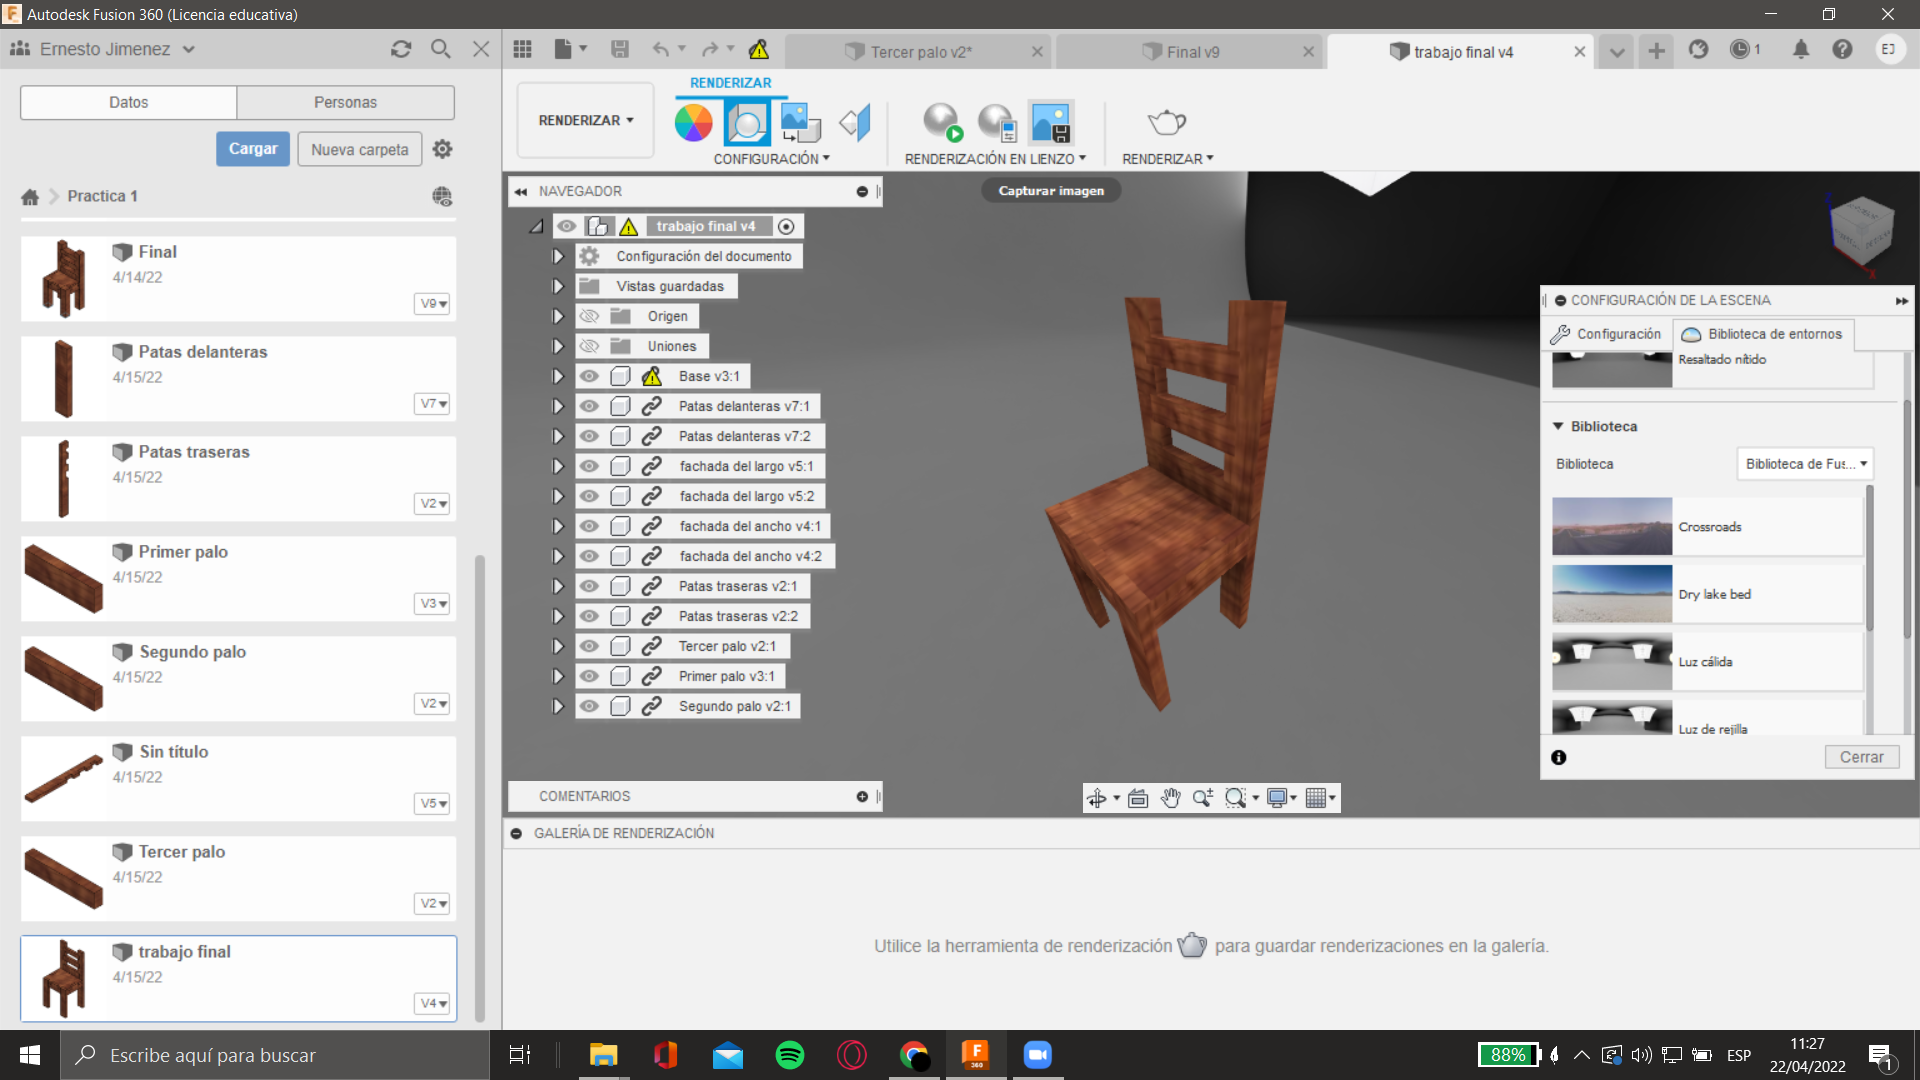This screenshot has width=1920, height=1080.
Task: Toggle visibility of Tercer palo v2:1
Action: click(x=589, y=646)
